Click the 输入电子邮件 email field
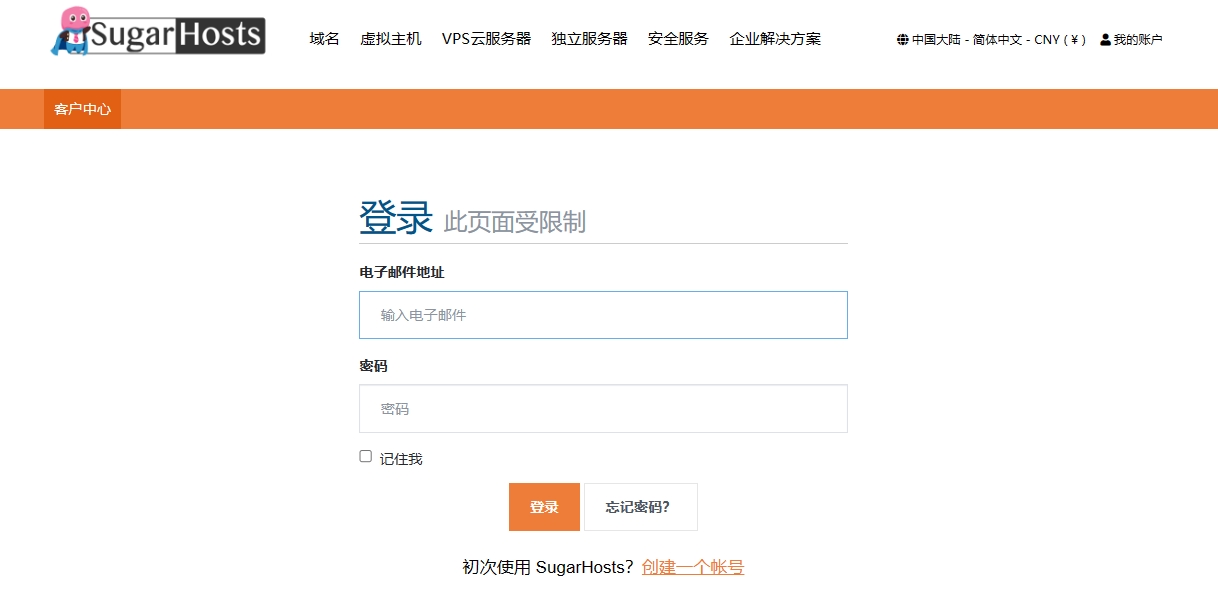This screenshot has width=1218, height=599. coord(602,314)
